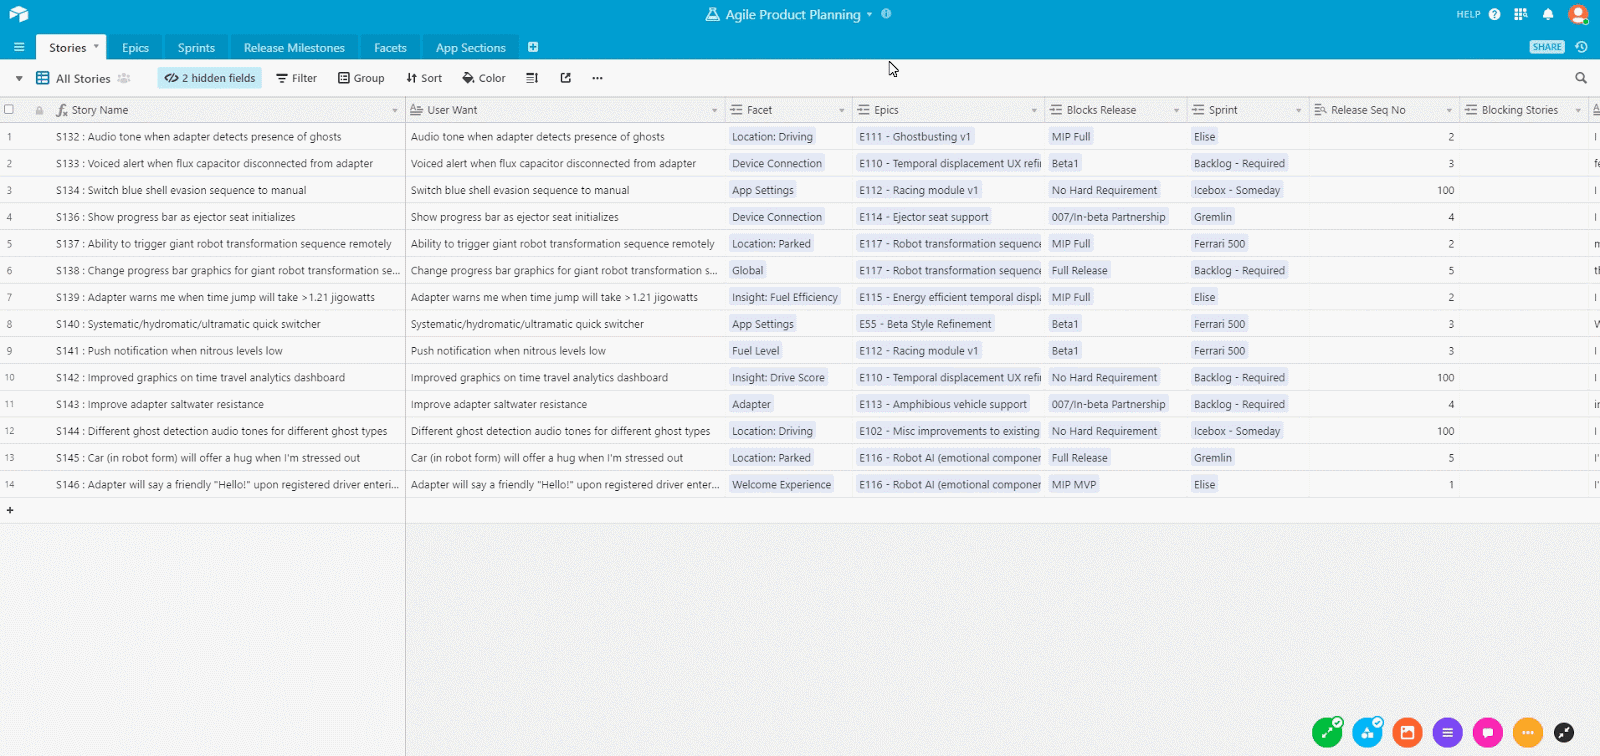
Task: Open the notifications bell
Action: 1548,14
